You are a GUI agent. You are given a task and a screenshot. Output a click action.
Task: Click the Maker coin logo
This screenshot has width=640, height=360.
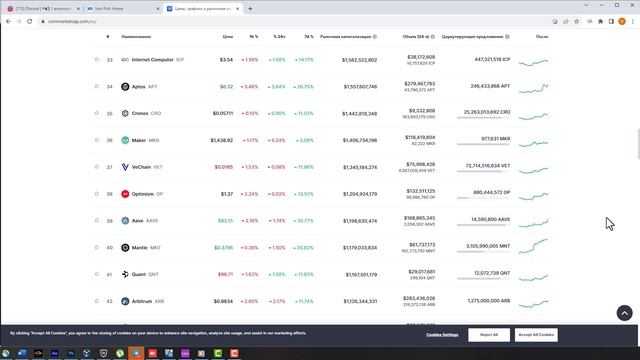125,140
